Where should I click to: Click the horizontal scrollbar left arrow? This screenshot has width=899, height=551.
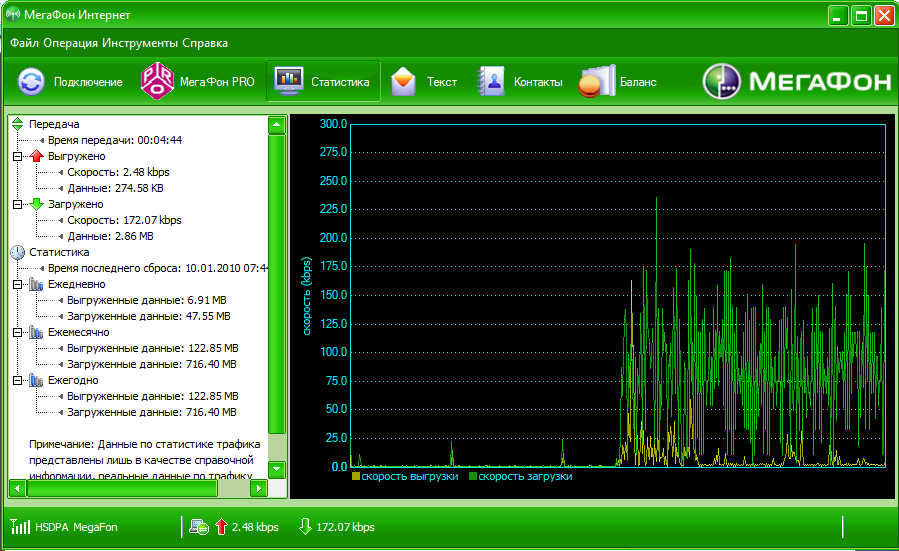tap(18, 489)
